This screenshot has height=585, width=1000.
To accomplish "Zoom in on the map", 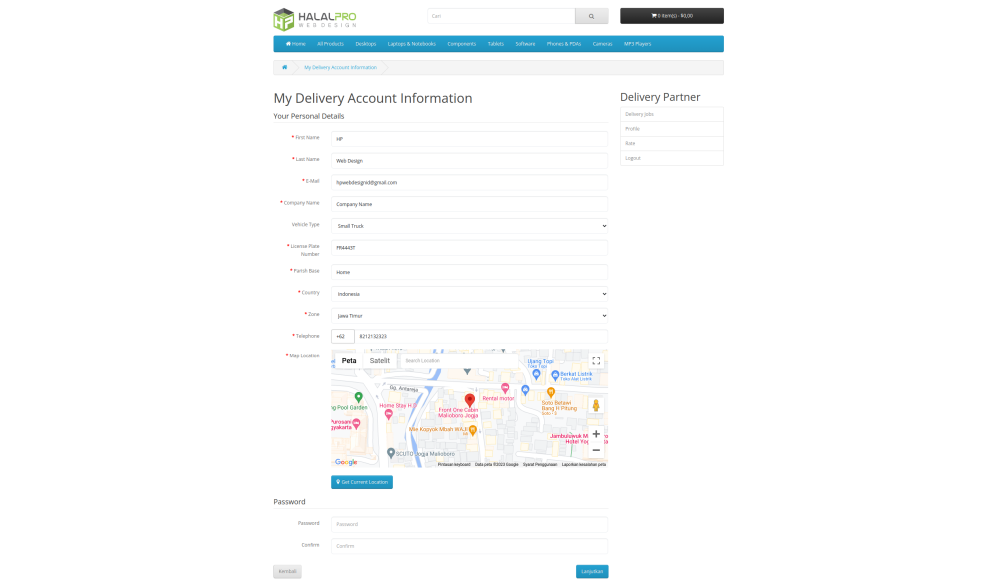I will (596, 434).
